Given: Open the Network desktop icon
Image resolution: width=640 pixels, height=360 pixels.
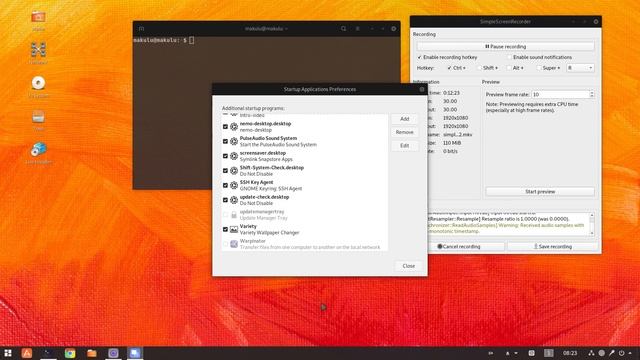Looking at the screenshot, I should (x=38, y=50).
